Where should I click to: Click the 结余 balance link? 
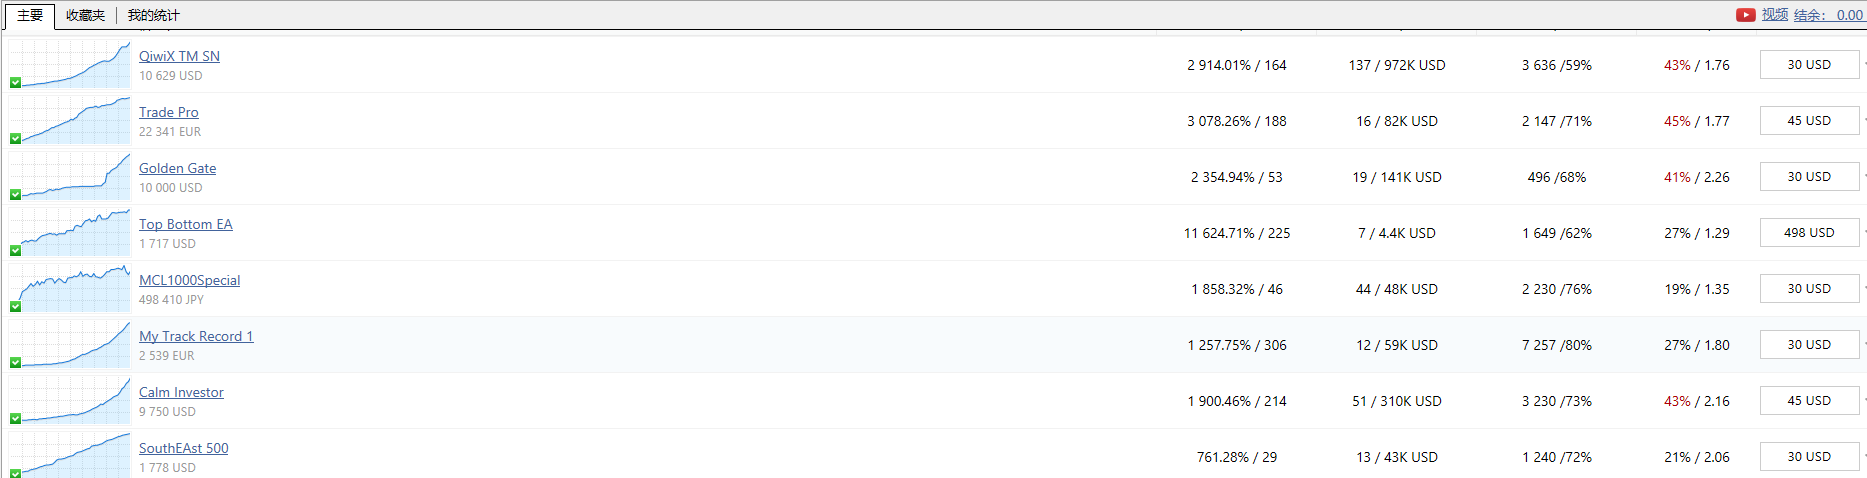click(x=1827, y=15)
